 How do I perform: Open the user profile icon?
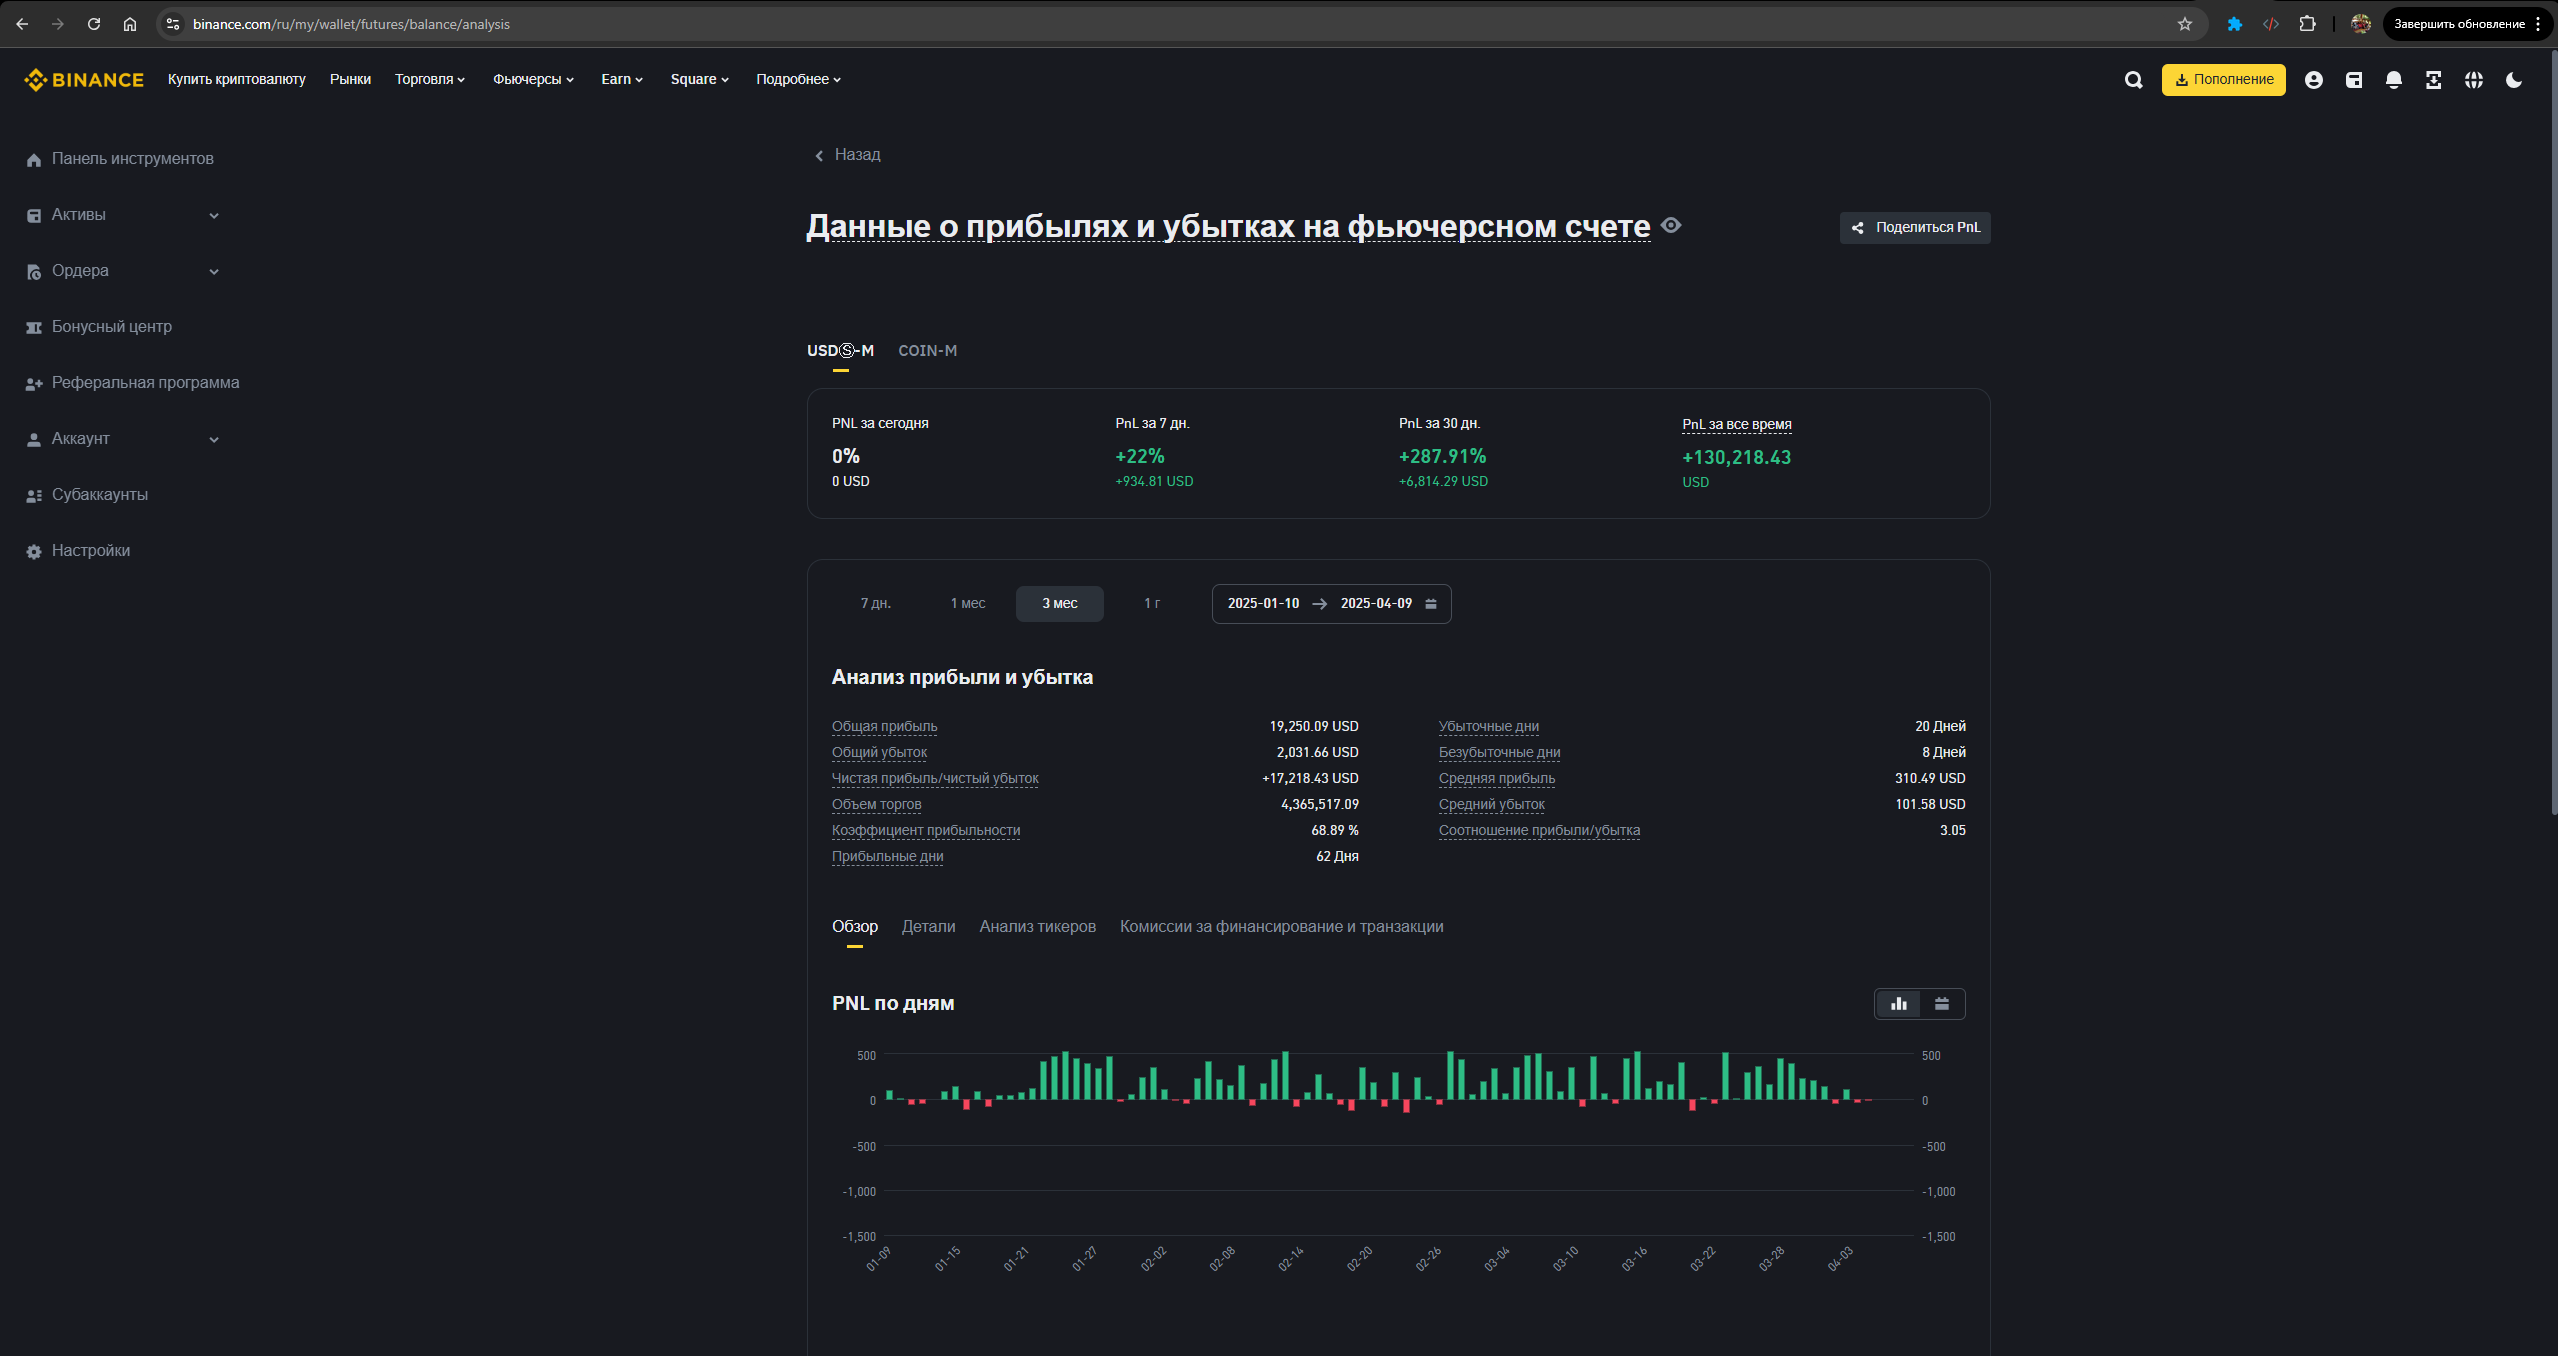pos(2313,80)
